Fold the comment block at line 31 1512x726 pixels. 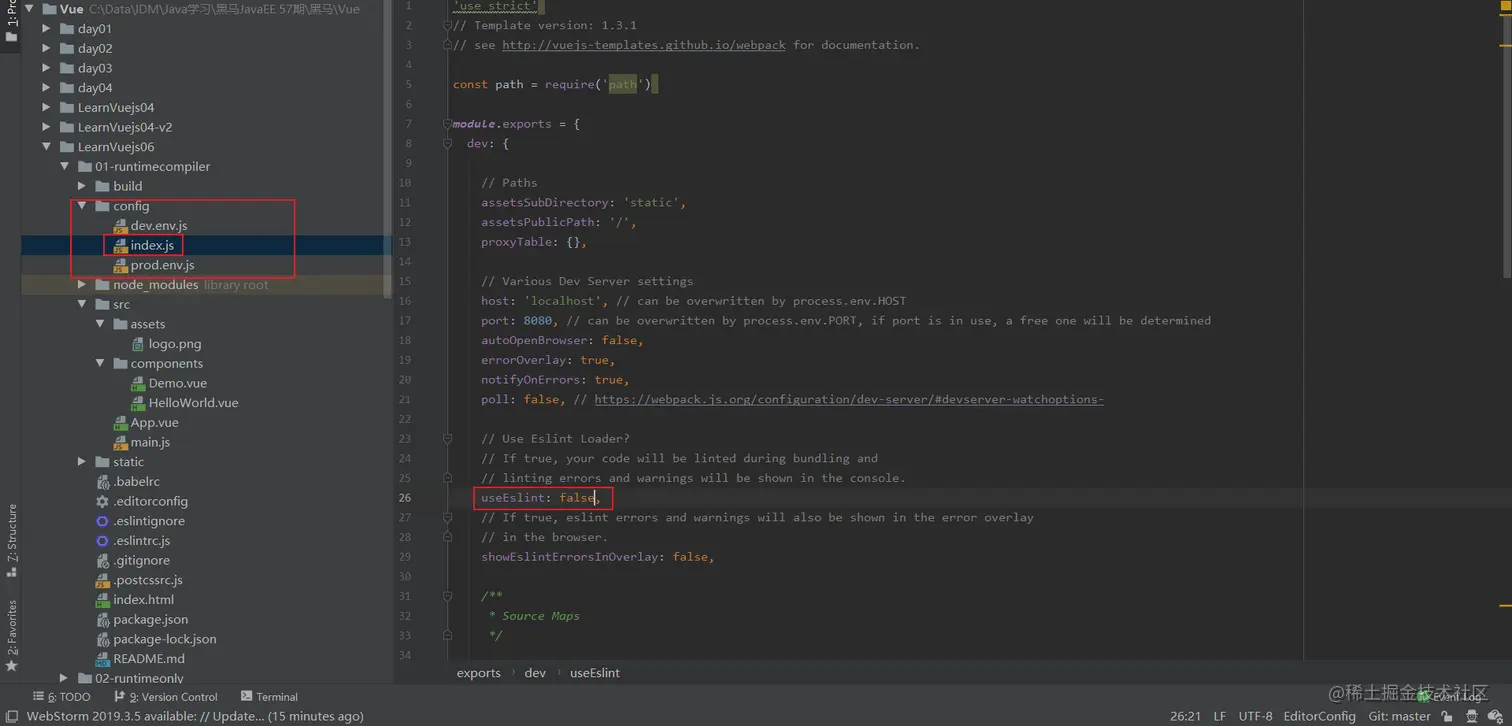click(x=447, y=596)
